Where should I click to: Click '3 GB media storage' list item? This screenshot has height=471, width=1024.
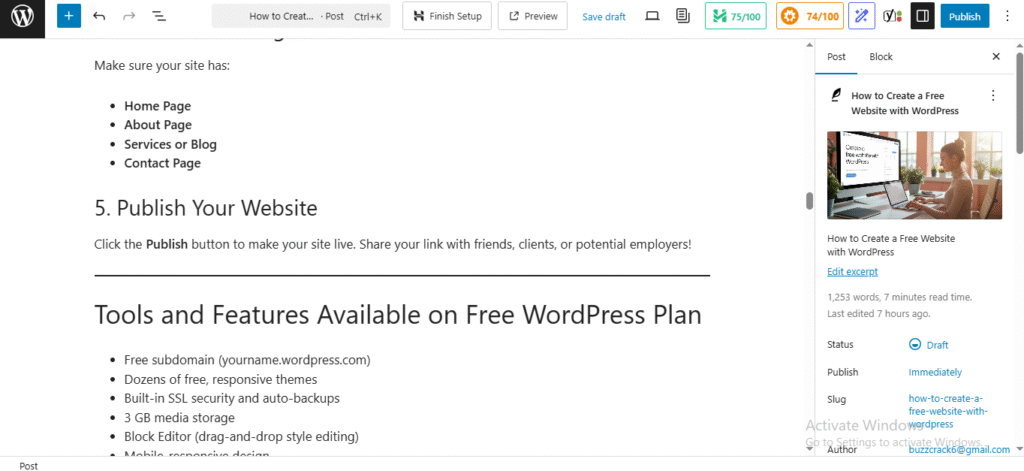[x=179, y=417]
